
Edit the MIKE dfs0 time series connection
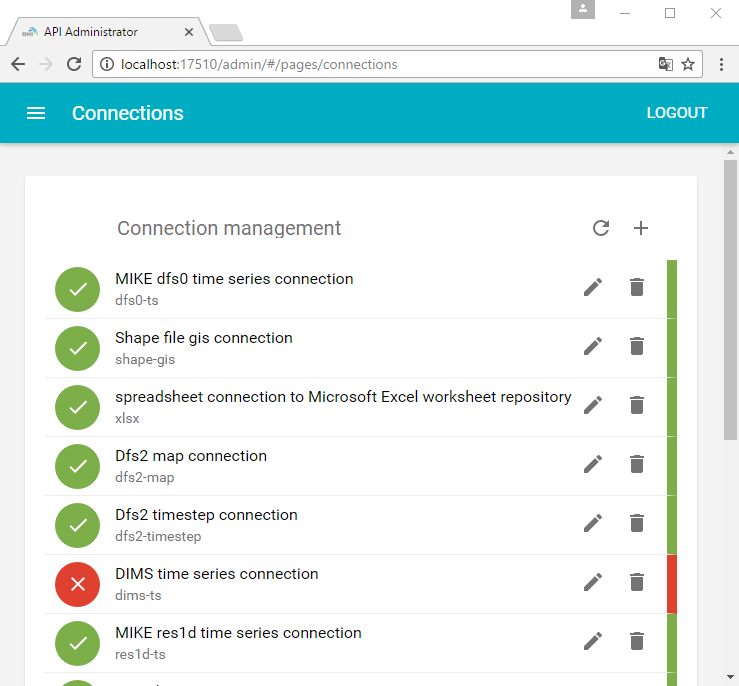593,287
